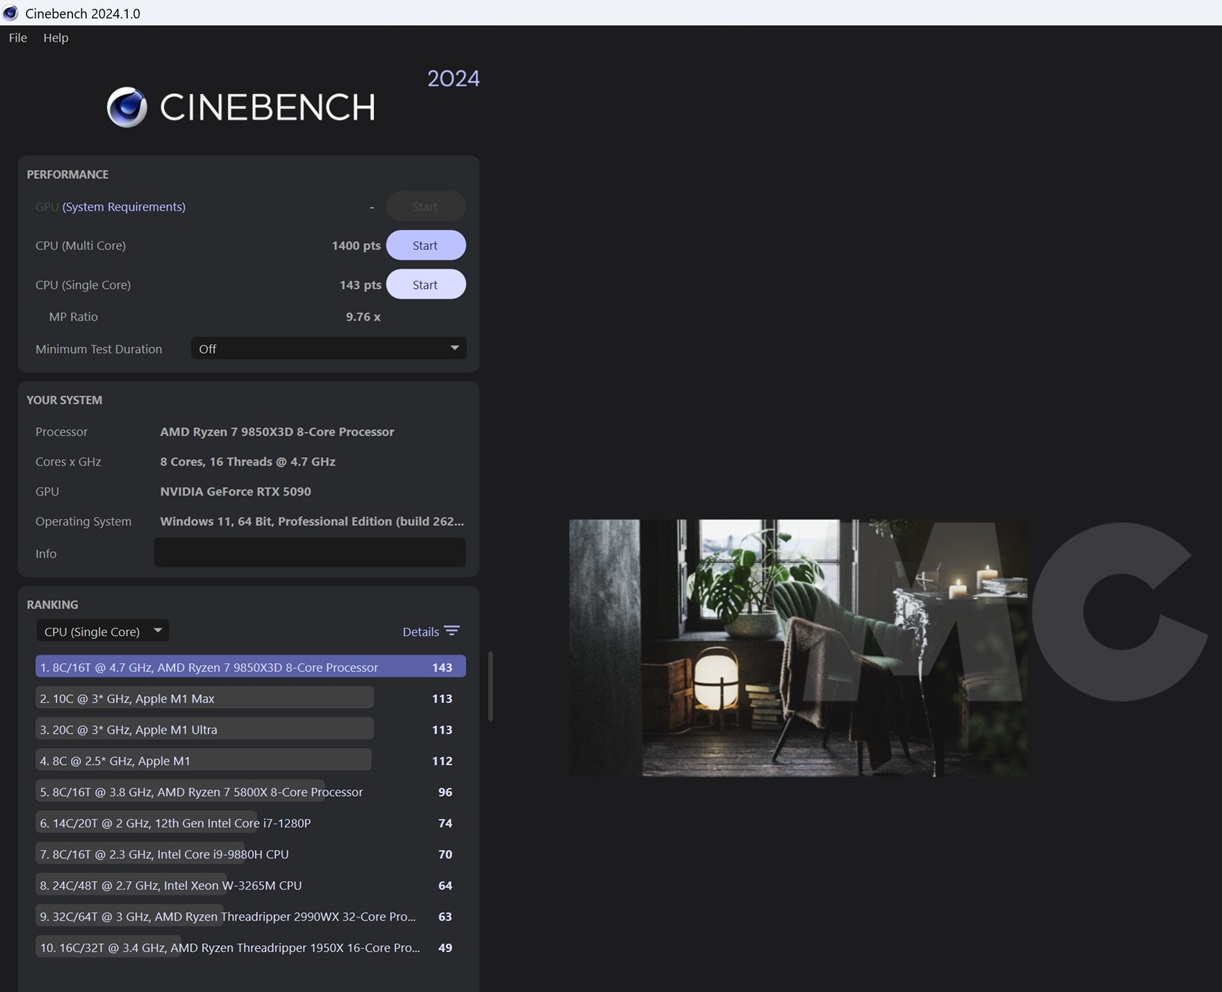Click the ranking dropdown arrow
Image resolution: width=1222 pixels, height=992 pixels.
[x=157, y=631]
